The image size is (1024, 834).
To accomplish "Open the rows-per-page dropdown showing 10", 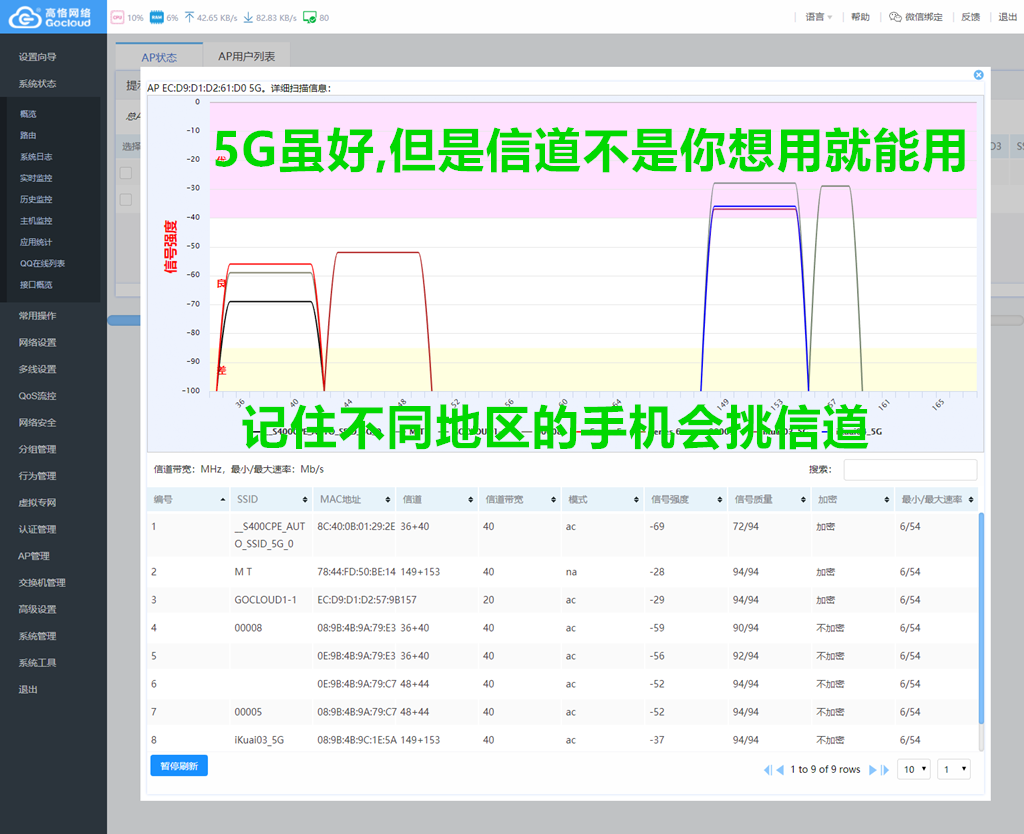I will pos(915,769).
